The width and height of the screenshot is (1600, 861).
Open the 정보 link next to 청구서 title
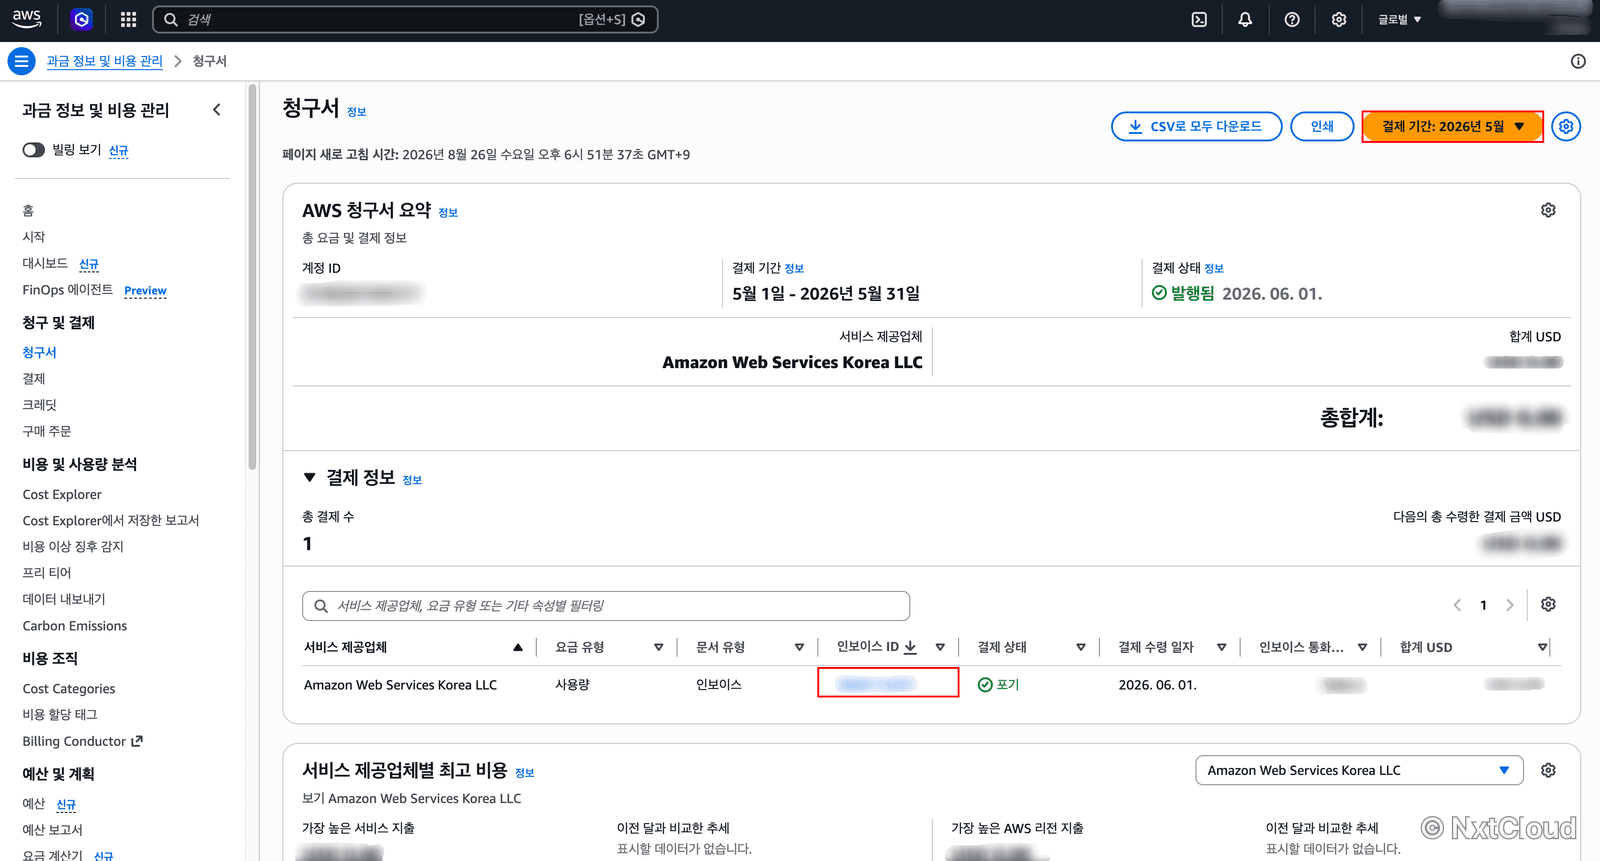click(357, 112)
